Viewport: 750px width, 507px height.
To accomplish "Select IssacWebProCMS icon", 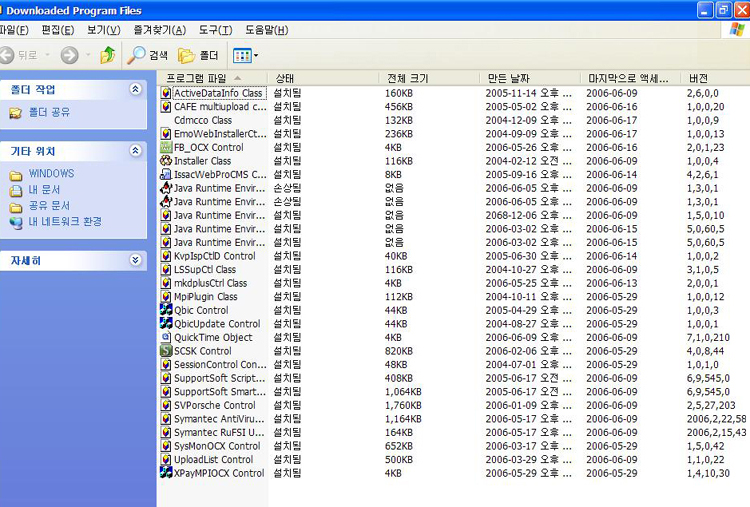I will point(165,175).
